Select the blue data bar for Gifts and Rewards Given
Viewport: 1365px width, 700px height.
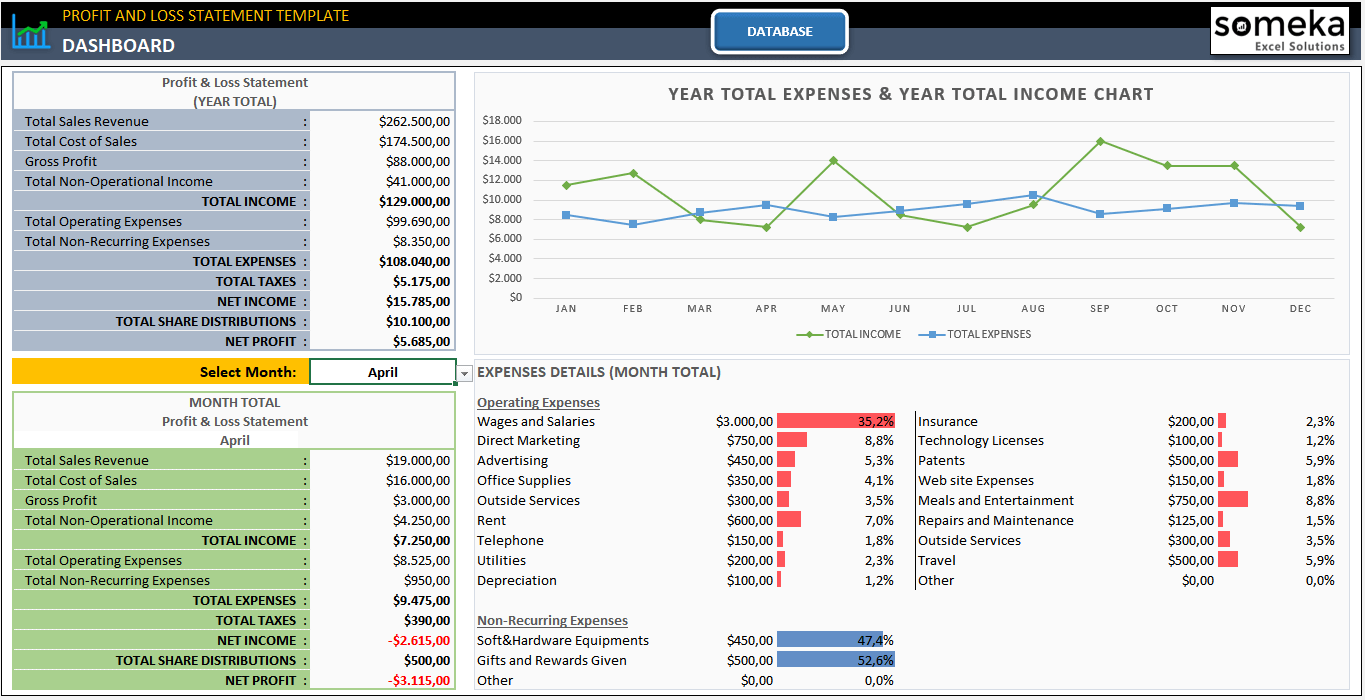(x=835, y=660)
